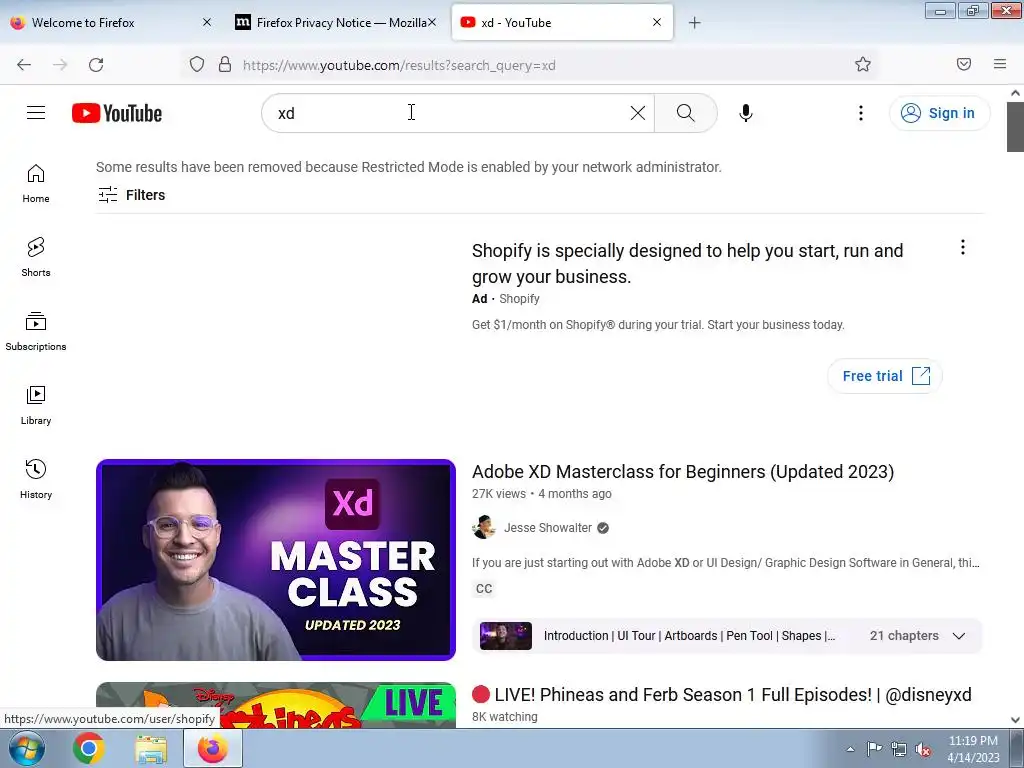Close the Welcome to Firefox tab
1024x768 pixels.
pyautogui.click(x=207, y=22)
